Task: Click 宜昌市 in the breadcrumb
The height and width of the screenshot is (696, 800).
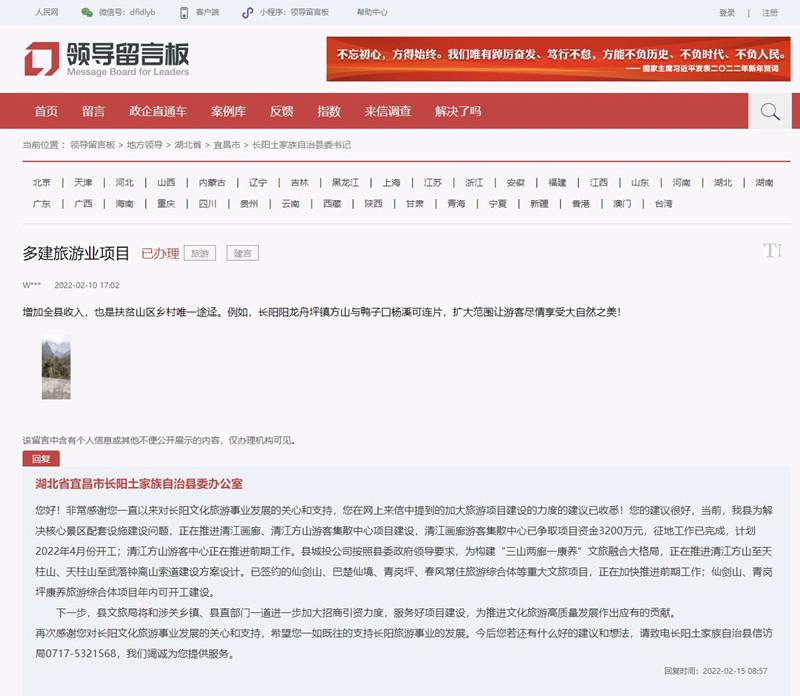Action: (x=227, y=145)
